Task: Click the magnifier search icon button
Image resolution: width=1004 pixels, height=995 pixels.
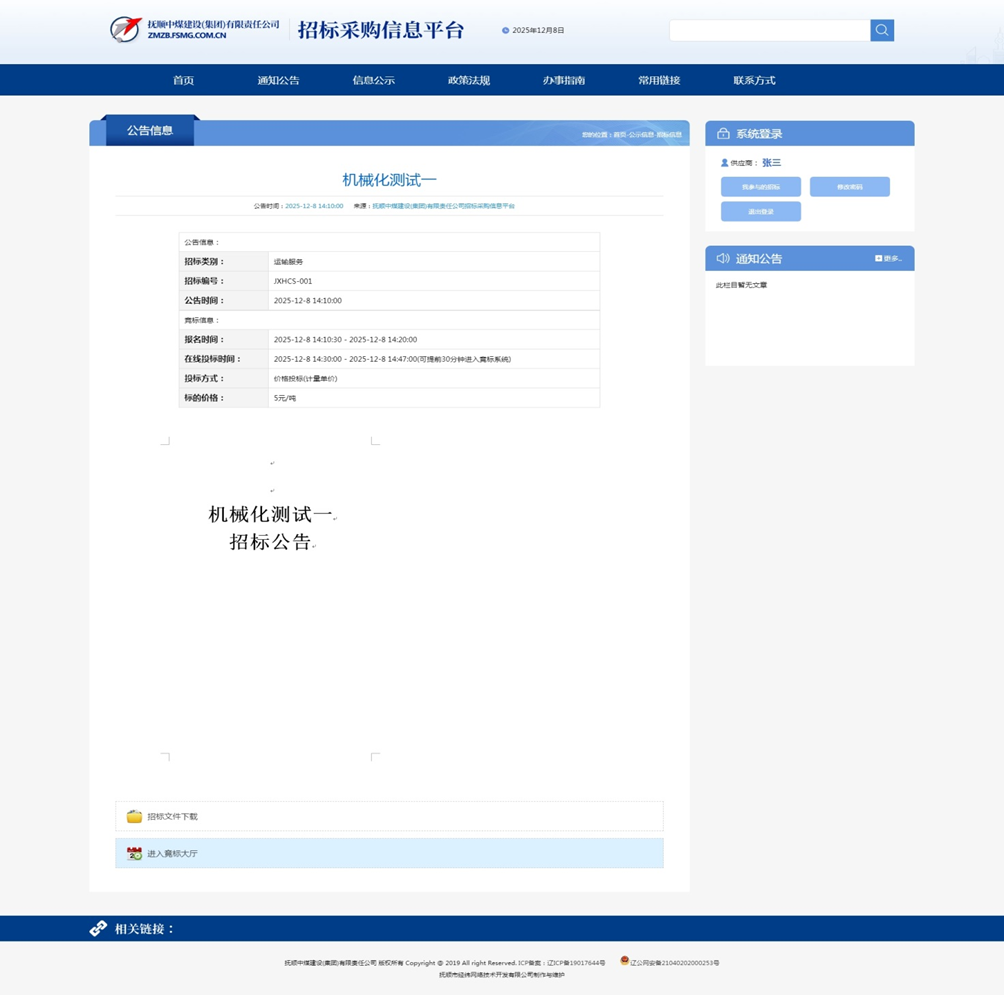Action: [x=882, y=30]
